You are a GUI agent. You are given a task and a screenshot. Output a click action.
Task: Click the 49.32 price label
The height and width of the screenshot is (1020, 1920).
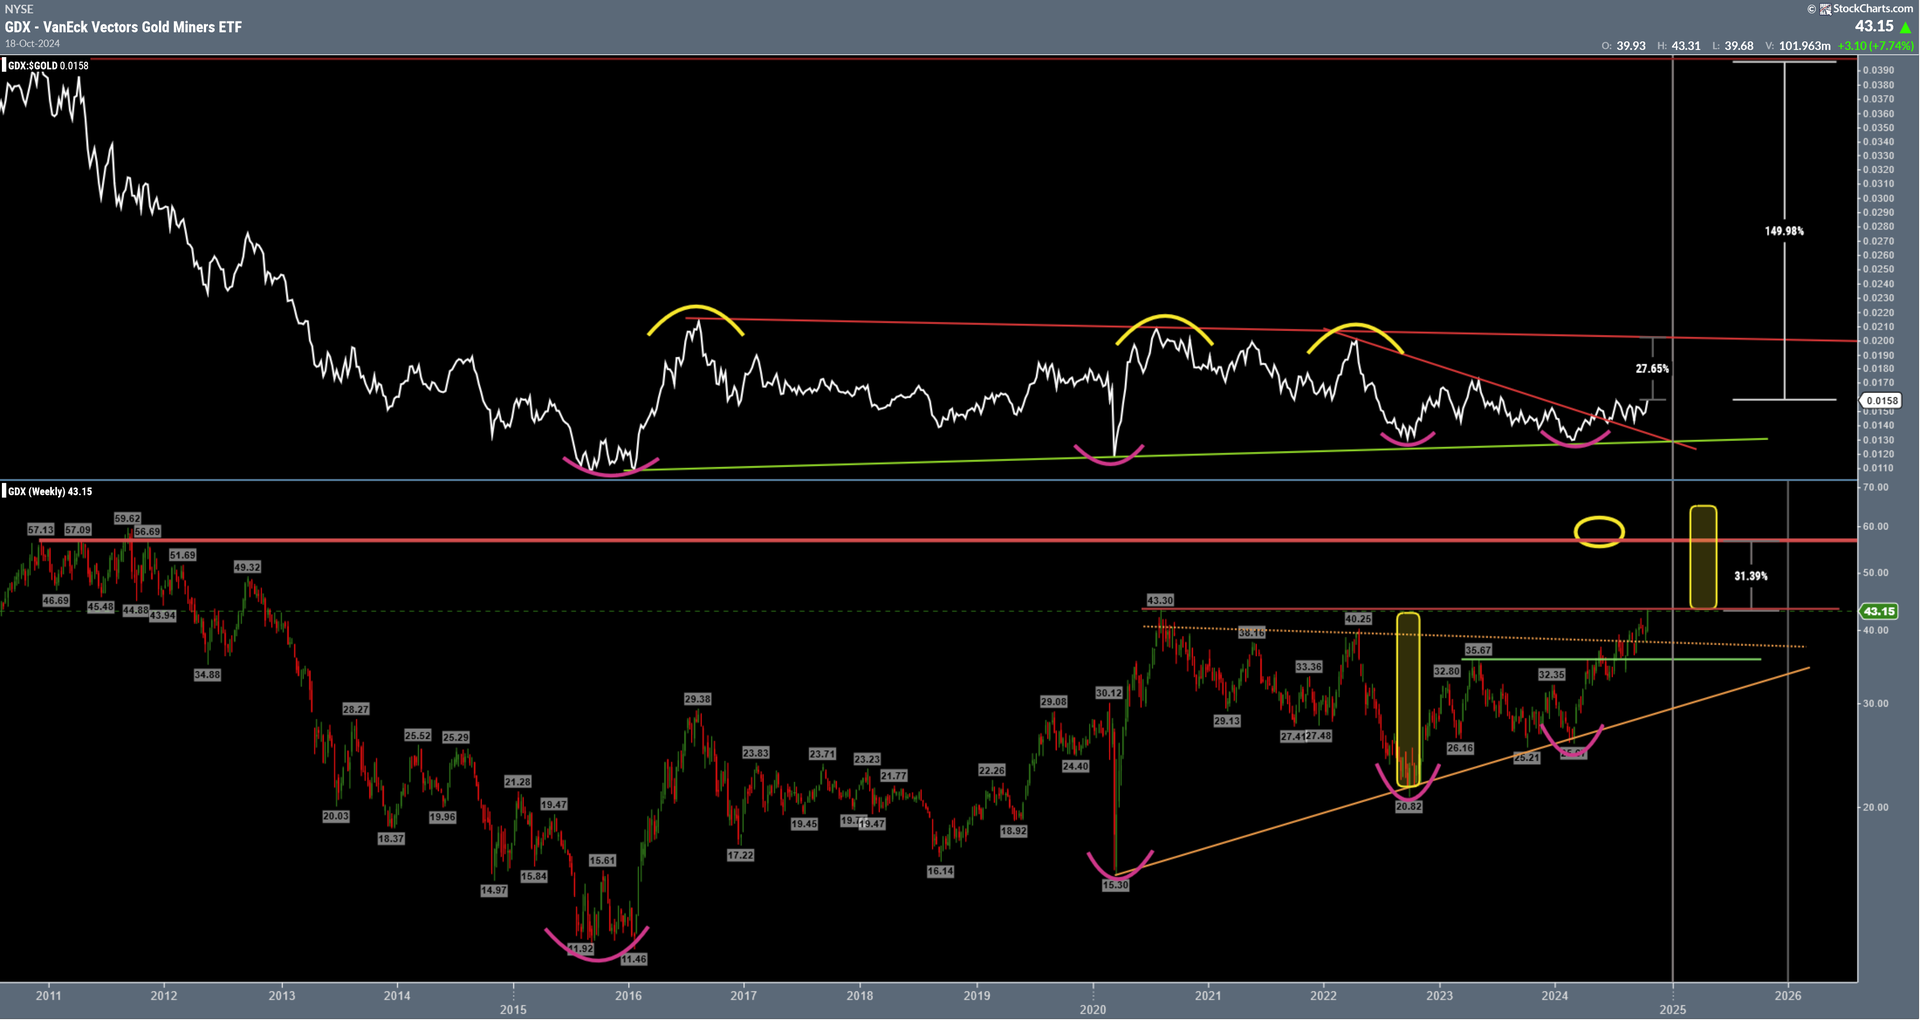pyautogui.click(x=247, y=567)
